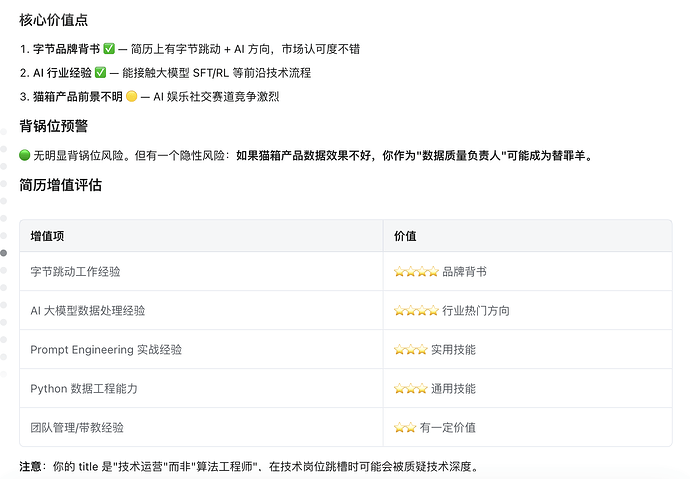Click the green circle before 无明显背锅位风险

(25, 156)
